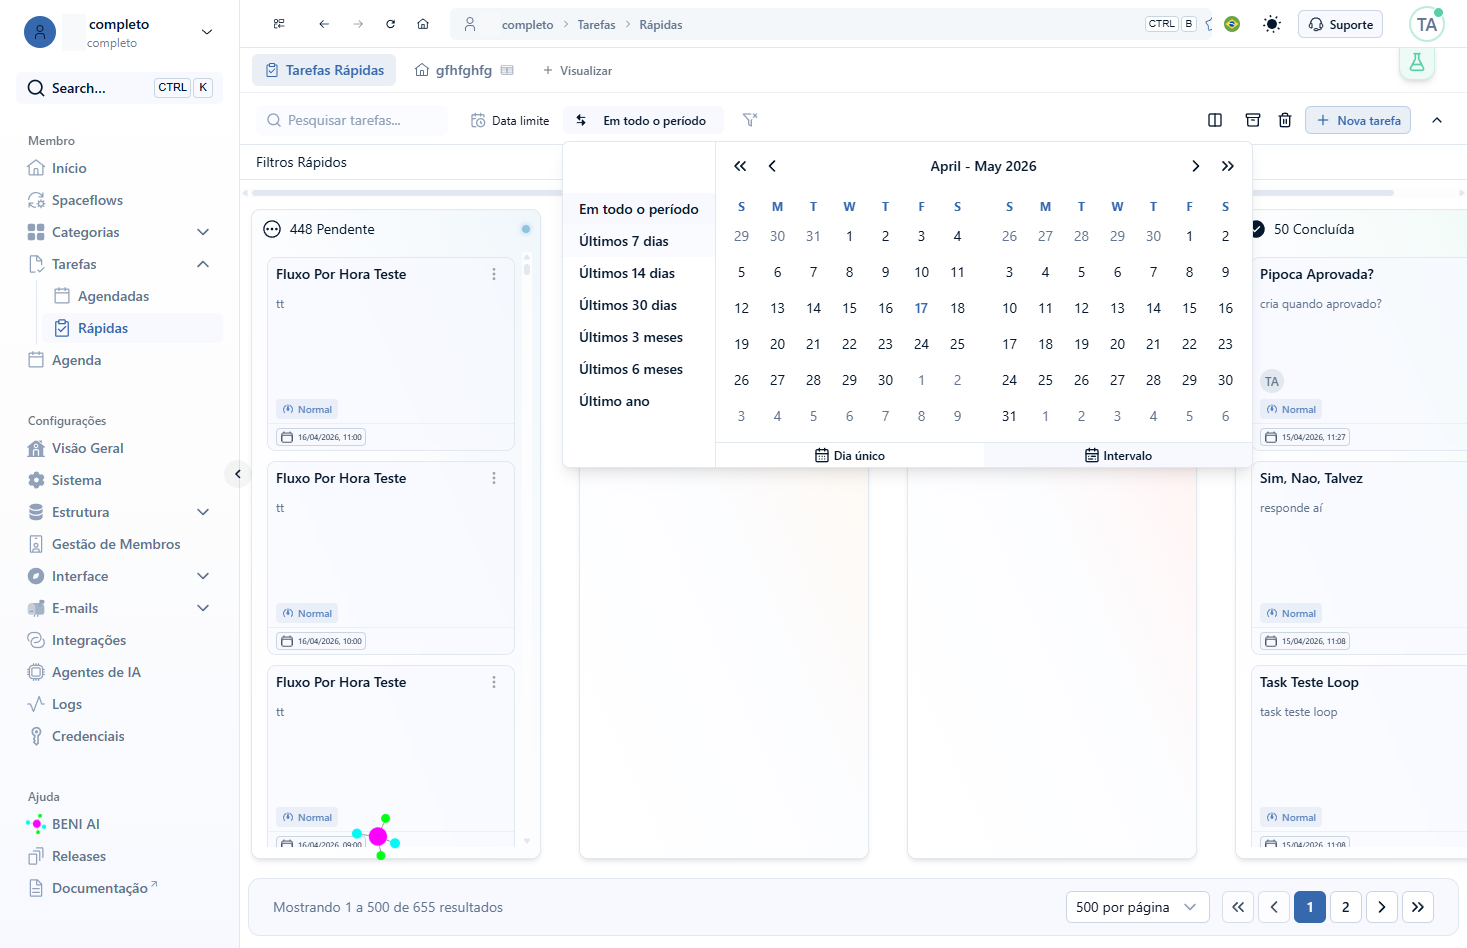Click the trash bin icon in toolbar
Screen dimensions: 1467x948
1285,120
